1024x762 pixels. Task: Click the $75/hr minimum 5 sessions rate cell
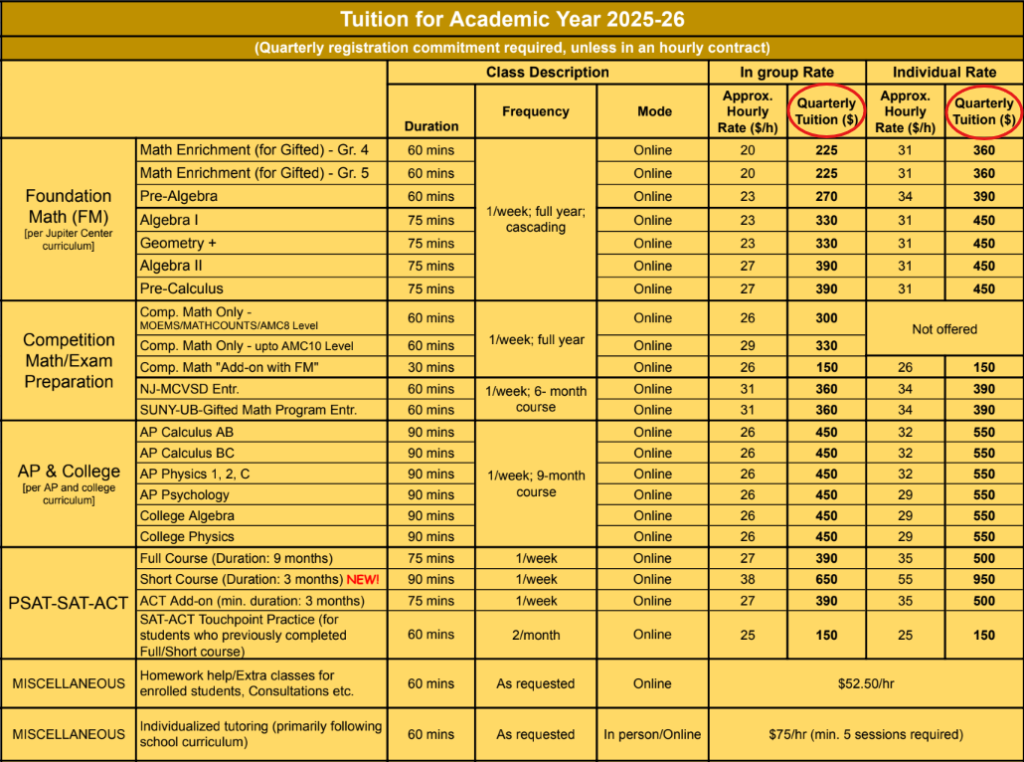pyautogui.click(x=866, y=734)
